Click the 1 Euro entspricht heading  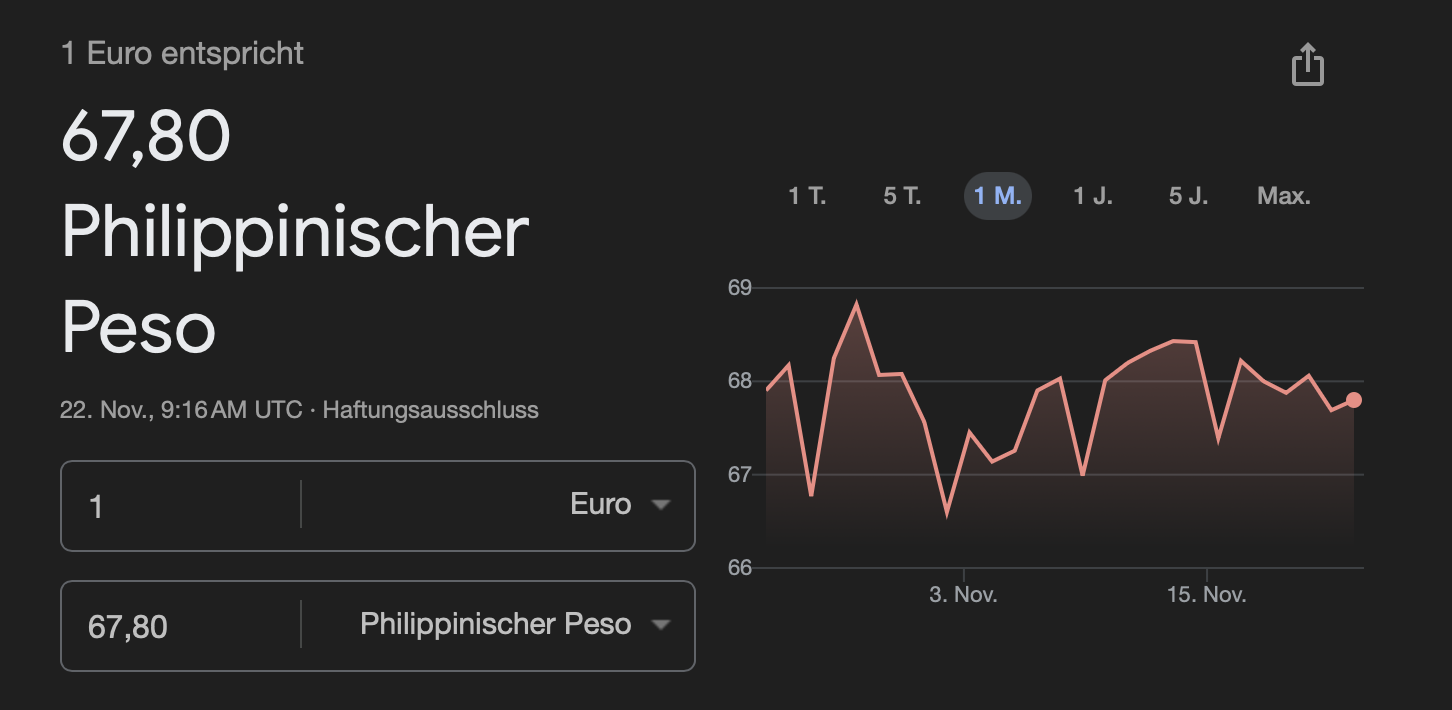click(x=182, y=53)
